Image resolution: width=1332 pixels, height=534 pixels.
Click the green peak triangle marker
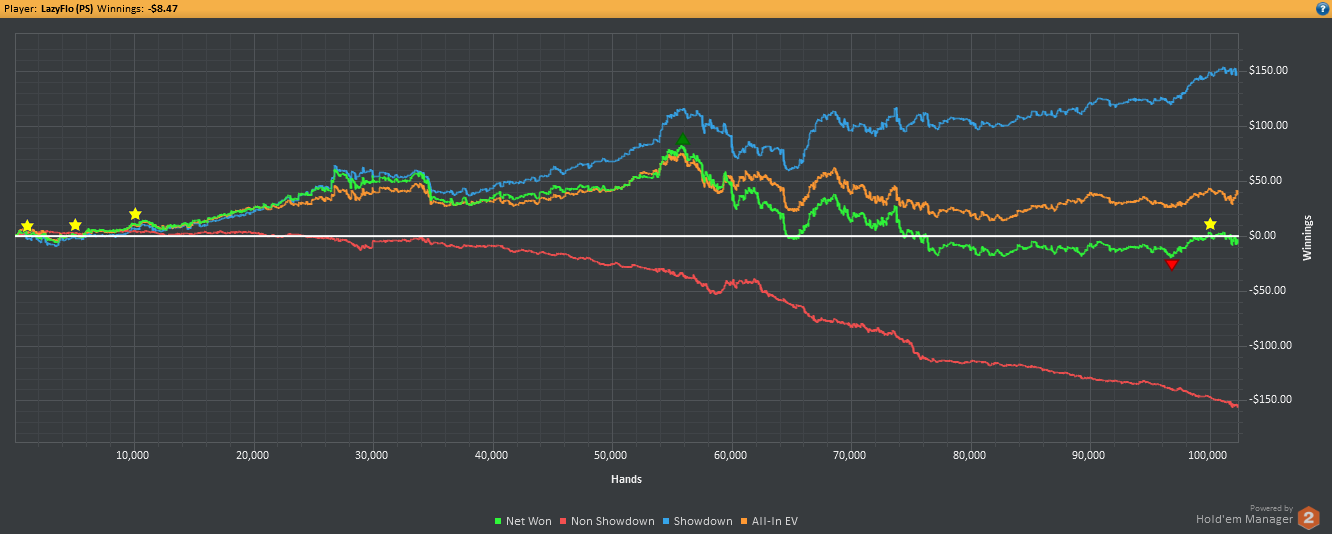click(x=682, y=140)
